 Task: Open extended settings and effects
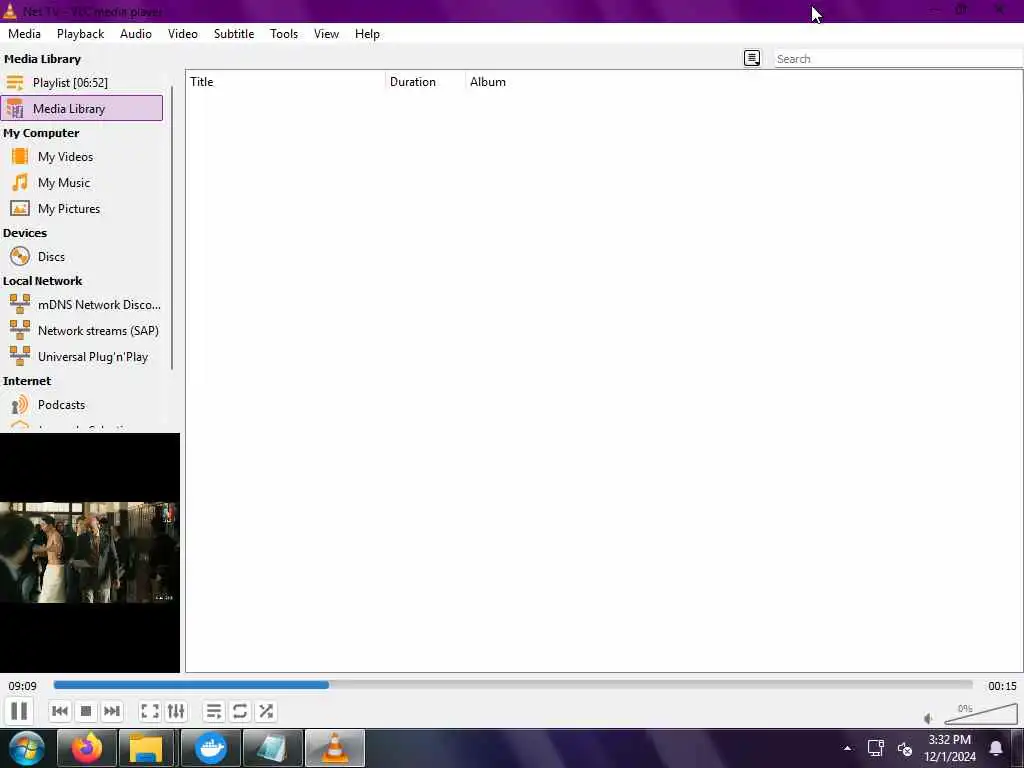pos(176,711)
